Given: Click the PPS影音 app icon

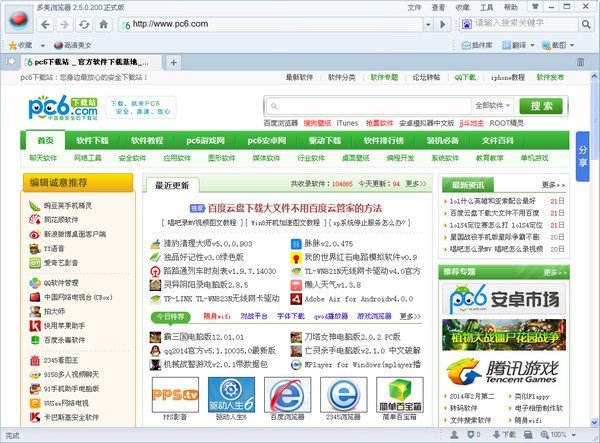Looking at the screenshot, I should point(175,394).
